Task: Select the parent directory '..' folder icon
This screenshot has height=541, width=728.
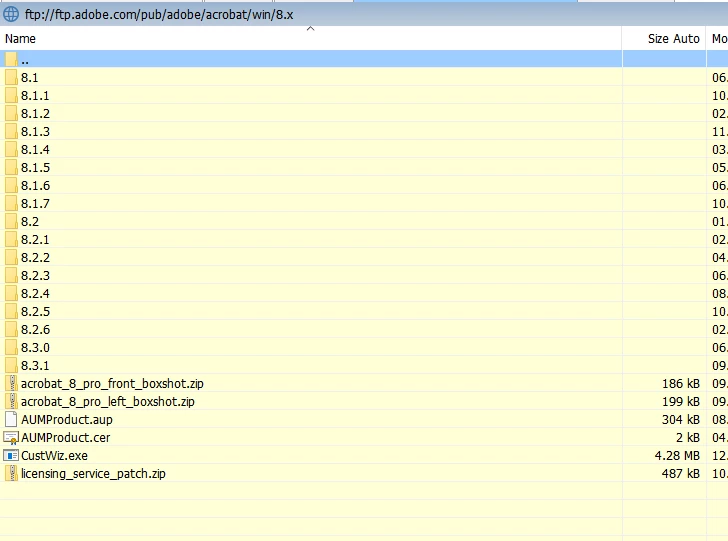Action: 11,59
